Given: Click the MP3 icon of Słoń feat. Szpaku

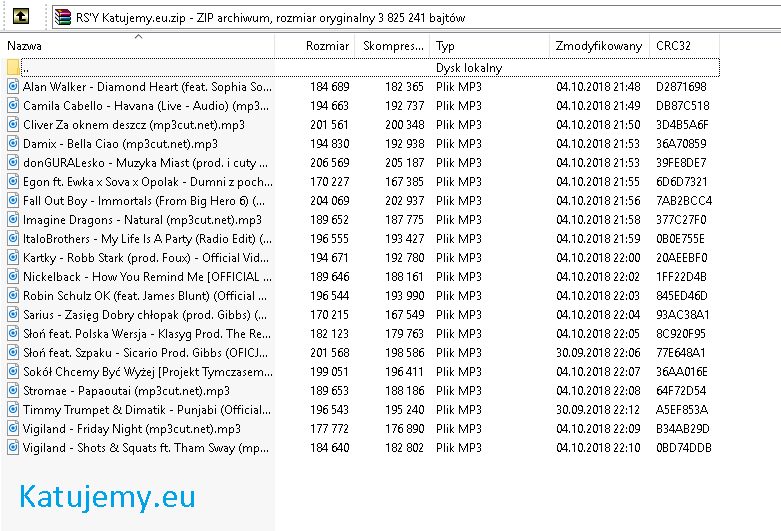Looking at the screenshot, I should (13, 353).
